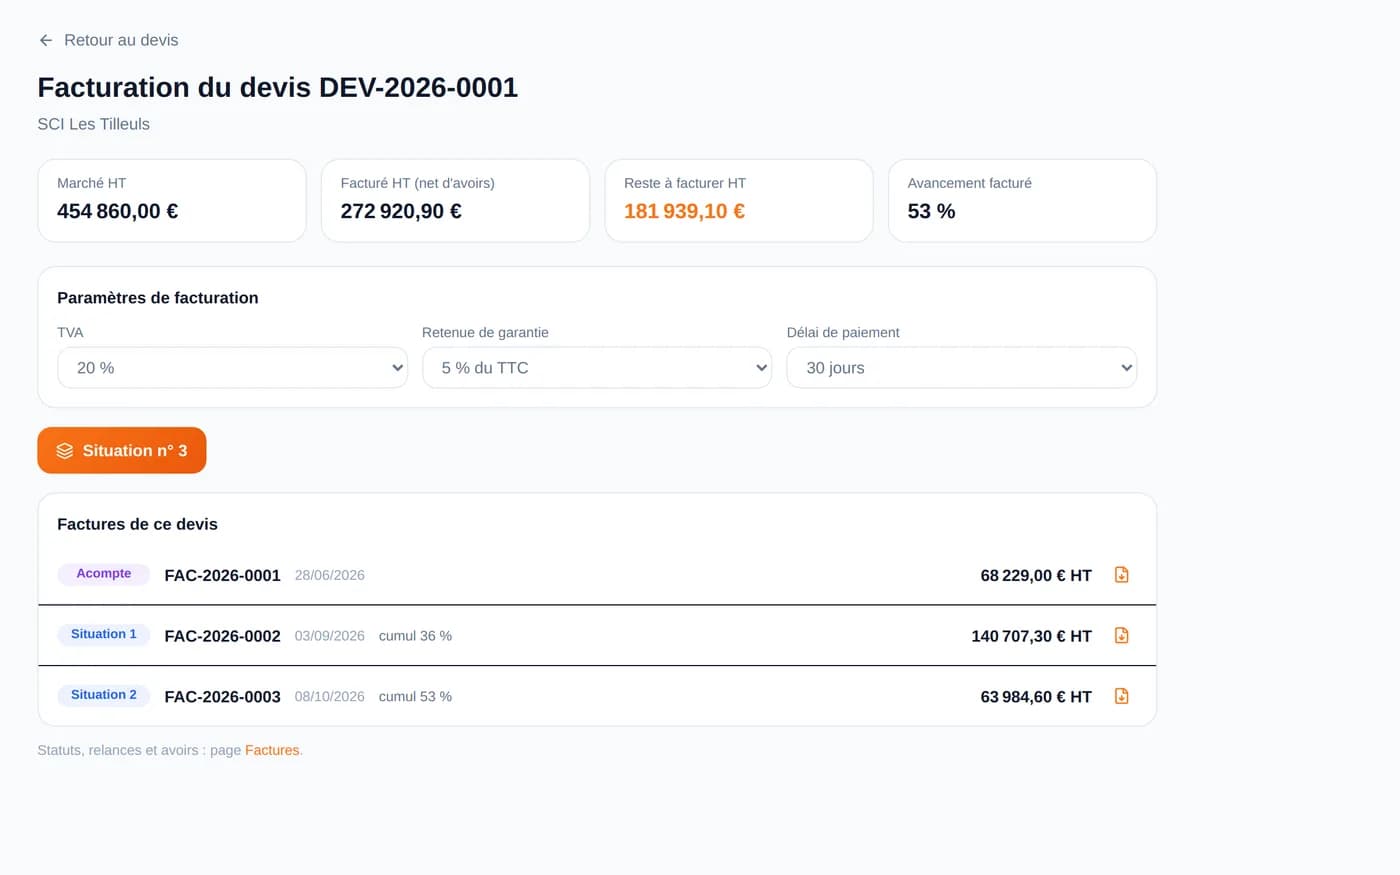This screenshot has width=1400, height=875.
Task: Click the client name SCI Les Tilleuls
Action: [x=94, y=124]
